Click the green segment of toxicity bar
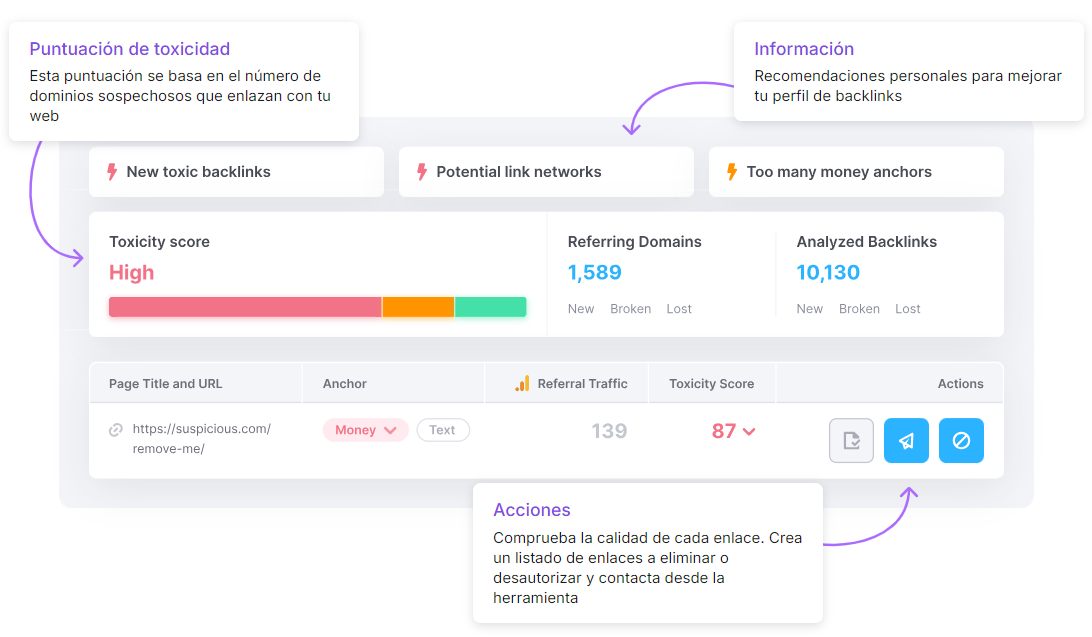 tap(491, 307)
